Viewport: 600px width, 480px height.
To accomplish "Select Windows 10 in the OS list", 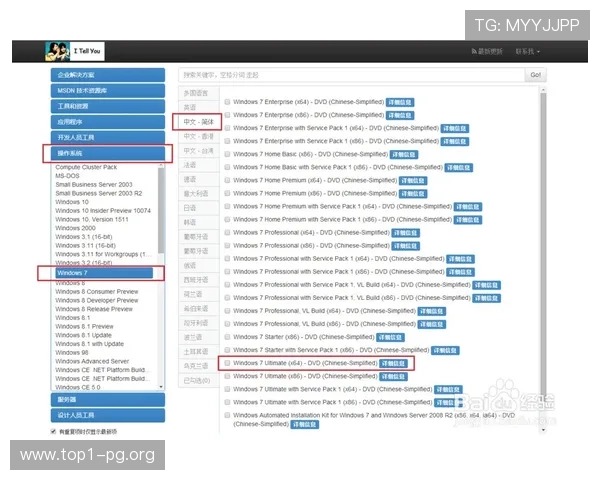I will tap(72, 202).
